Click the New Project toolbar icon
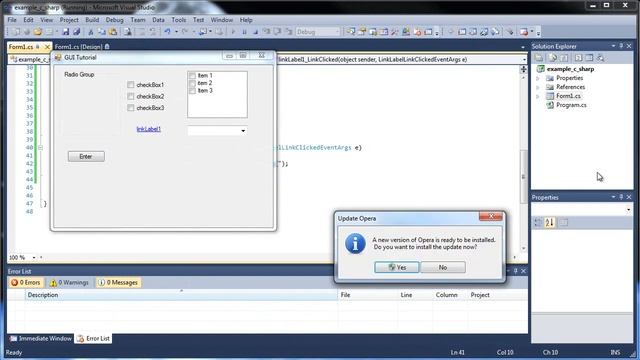The image size is (640, 360). coord(16,32)
